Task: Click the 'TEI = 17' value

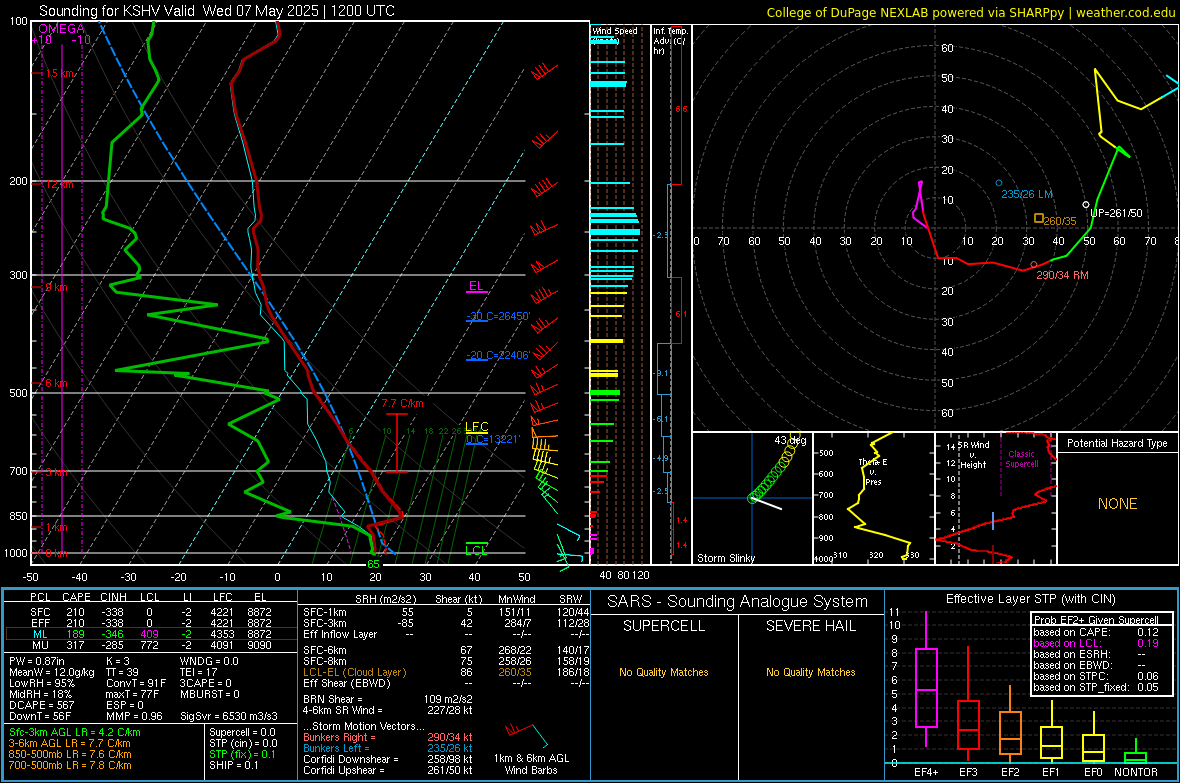Action: point(199,672)
